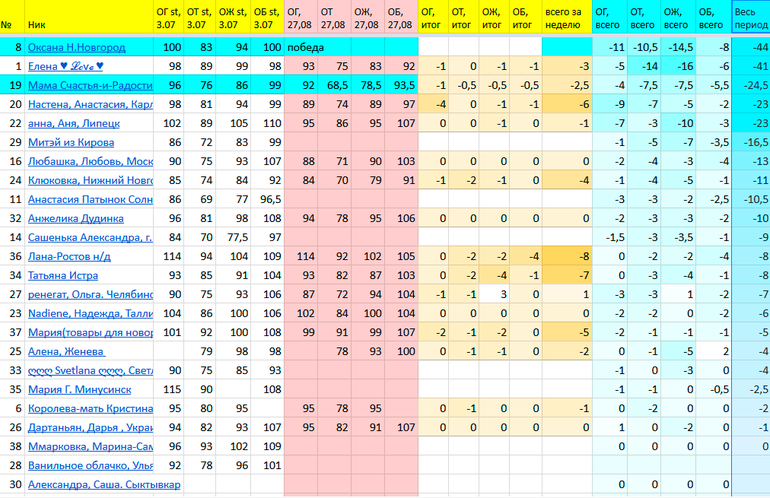Open the Лана-Ростов н/д link
Viewport: 770px width, 498px height.
[72, 256]
